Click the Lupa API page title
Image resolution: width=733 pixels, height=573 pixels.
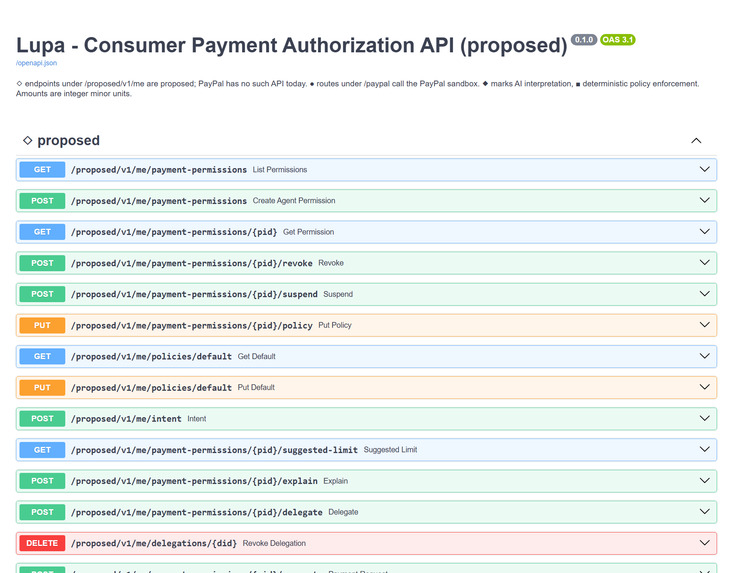click(292, 46)
